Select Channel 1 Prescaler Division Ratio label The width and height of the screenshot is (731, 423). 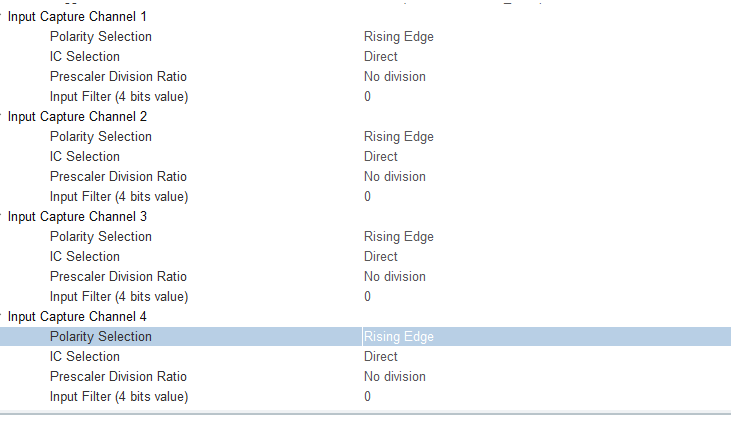tap(118, 77)
